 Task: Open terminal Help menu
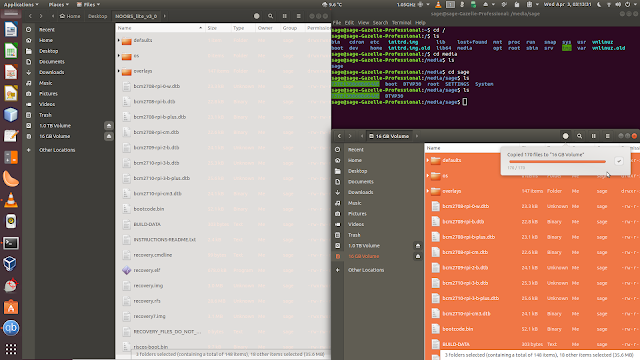420,22
